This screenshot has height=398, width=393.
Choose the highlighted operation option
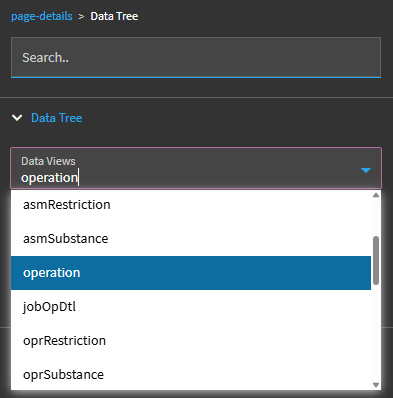pyautogui.click(x=191, y=273)
